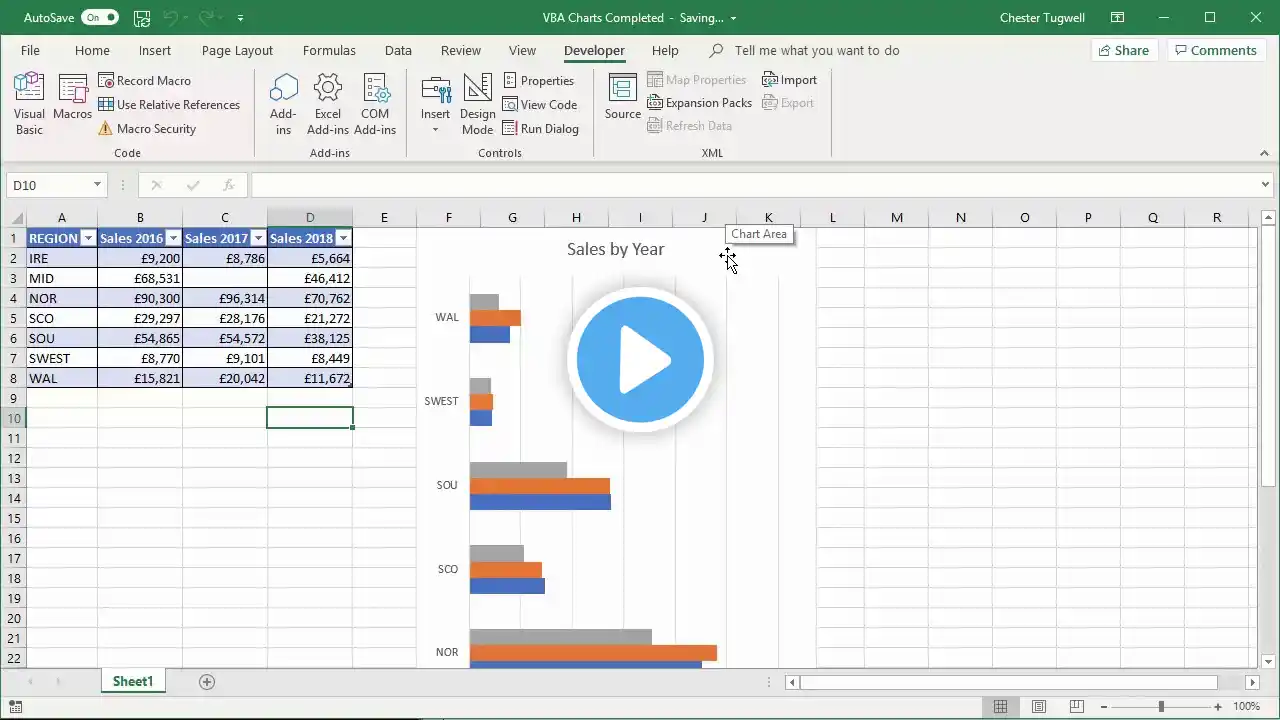Toggle Use Relative References
The width and height of the screenshot is (1280, 720).
click(168, 105)
